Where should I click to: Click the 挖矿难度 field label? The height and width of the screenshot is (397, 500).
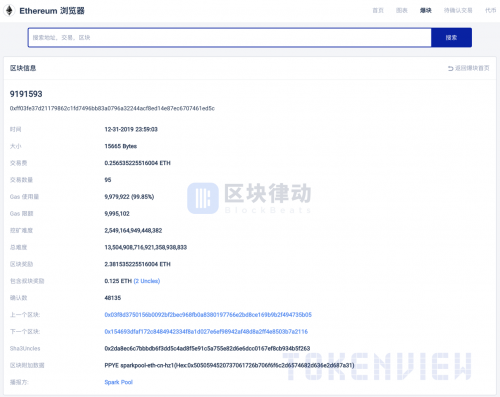click(x=21, y=230)
